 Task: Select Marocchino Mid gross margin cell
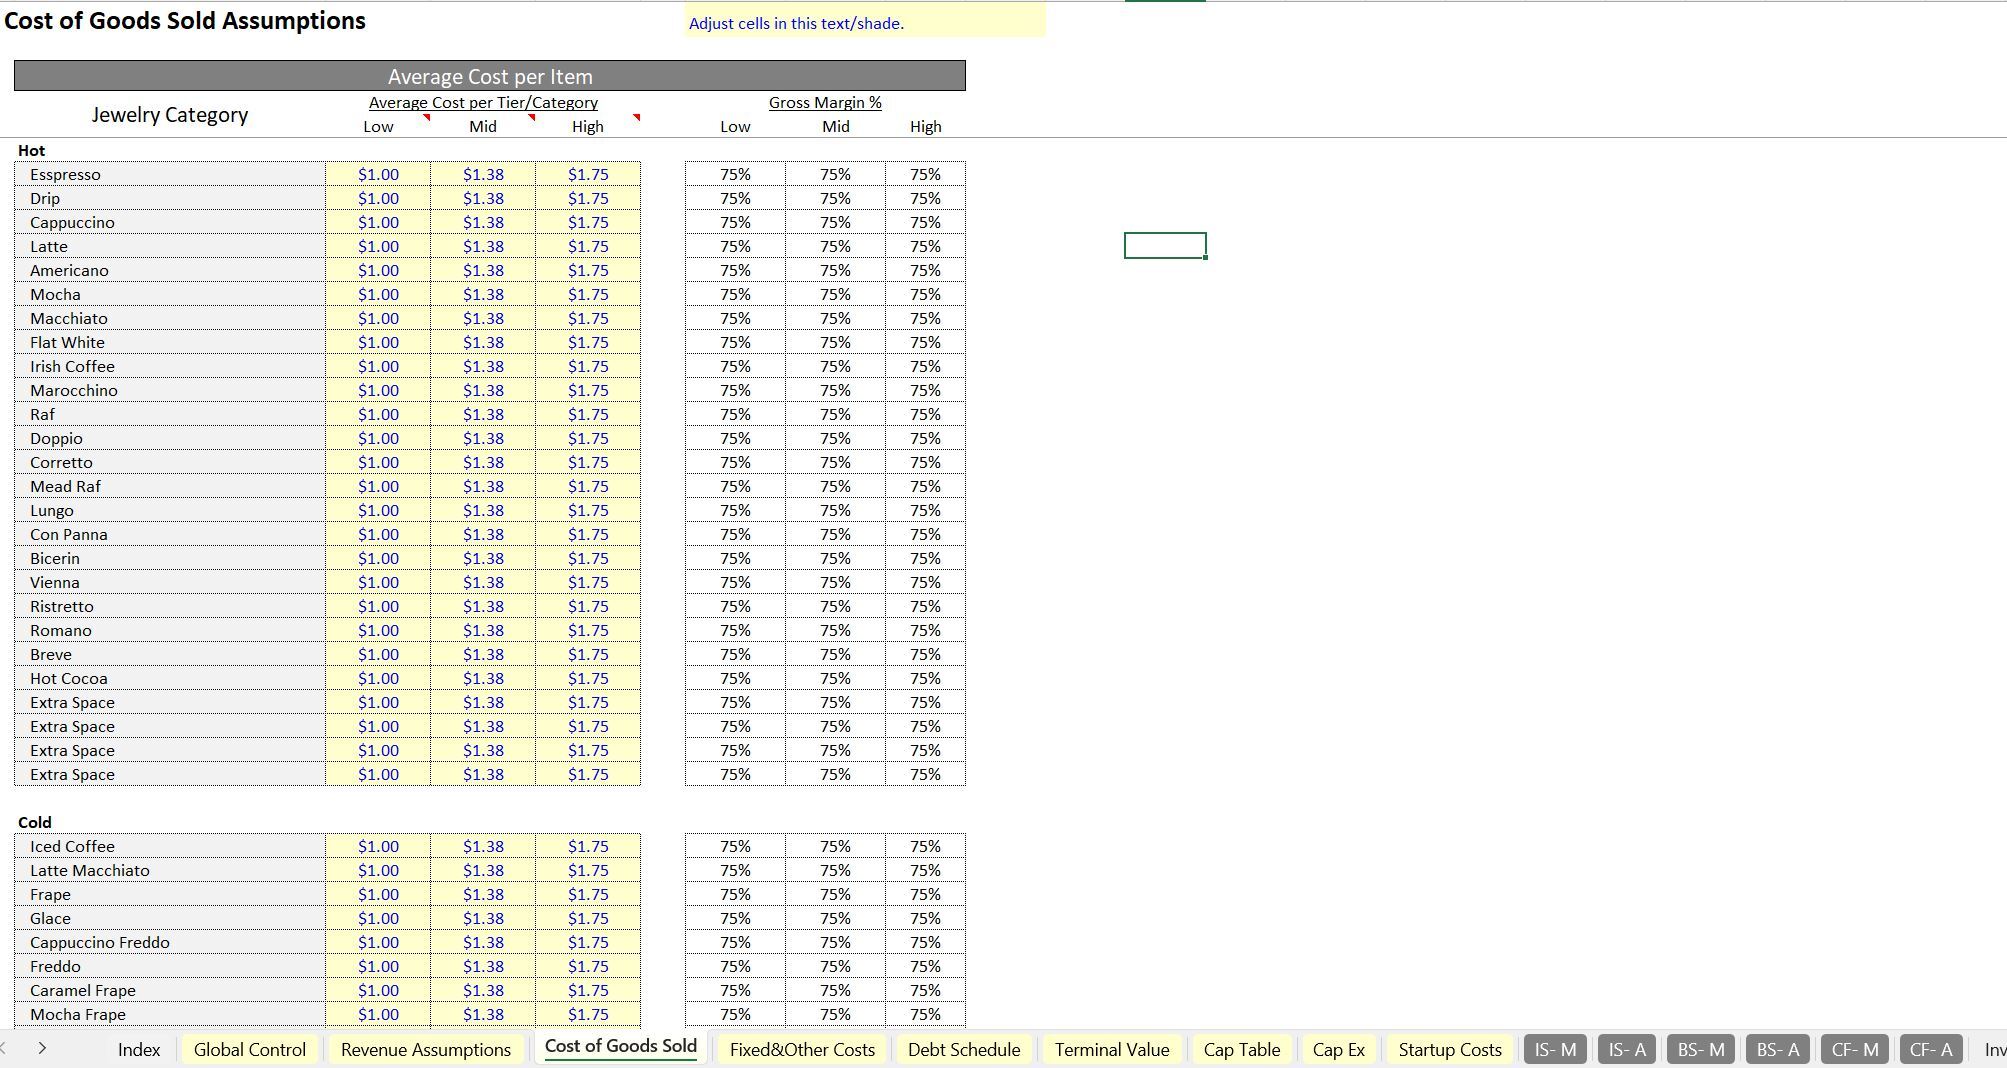pos(835,390)
